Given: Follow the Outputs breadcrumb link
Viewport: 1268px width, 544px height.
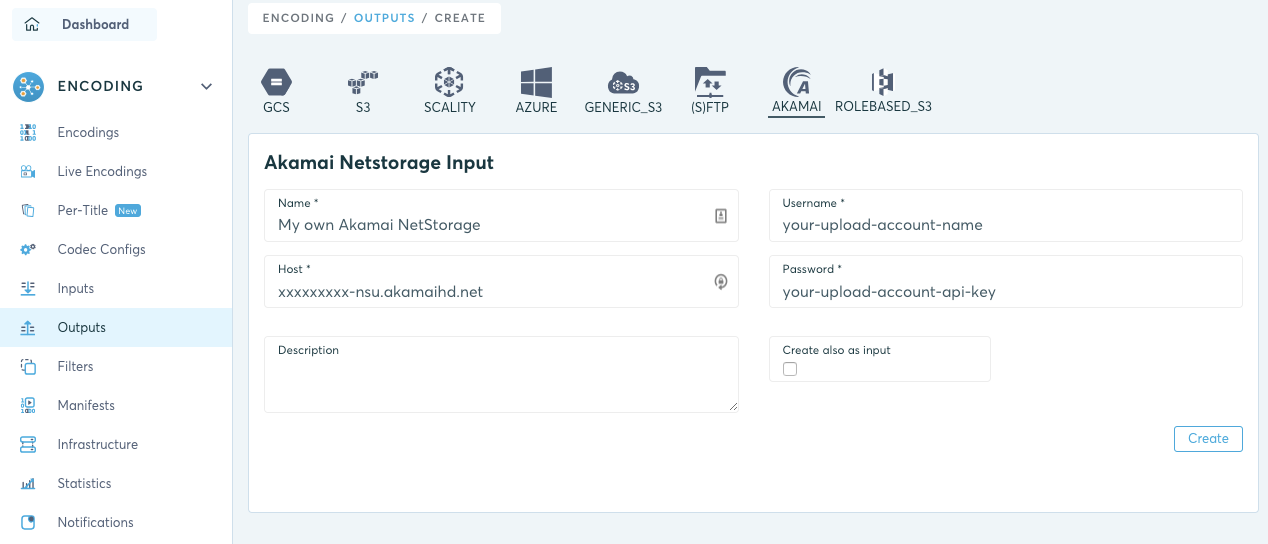Looking at the screenshot, I should [384, 18].
